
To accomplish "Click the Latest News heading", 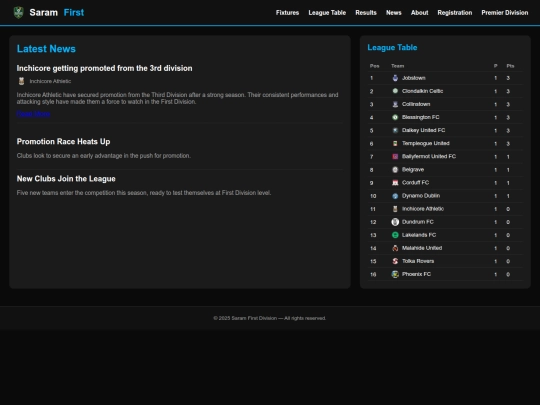I will (46, 49).
